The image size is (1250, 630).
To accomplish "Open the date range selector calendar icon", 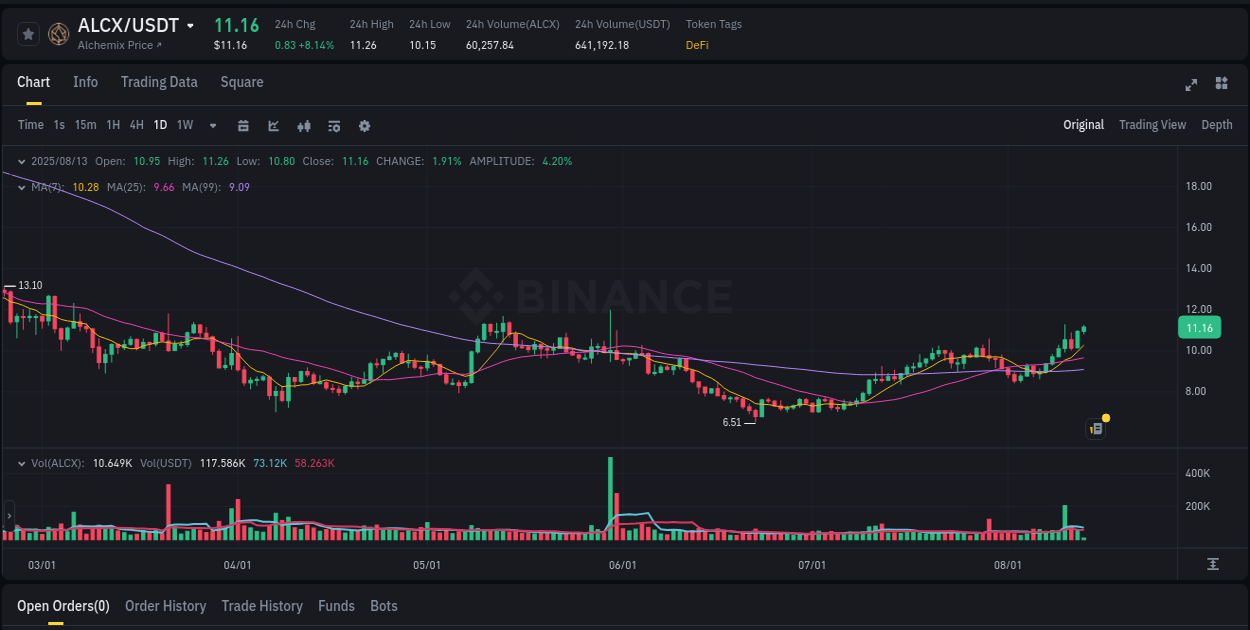I will (243, 126).
